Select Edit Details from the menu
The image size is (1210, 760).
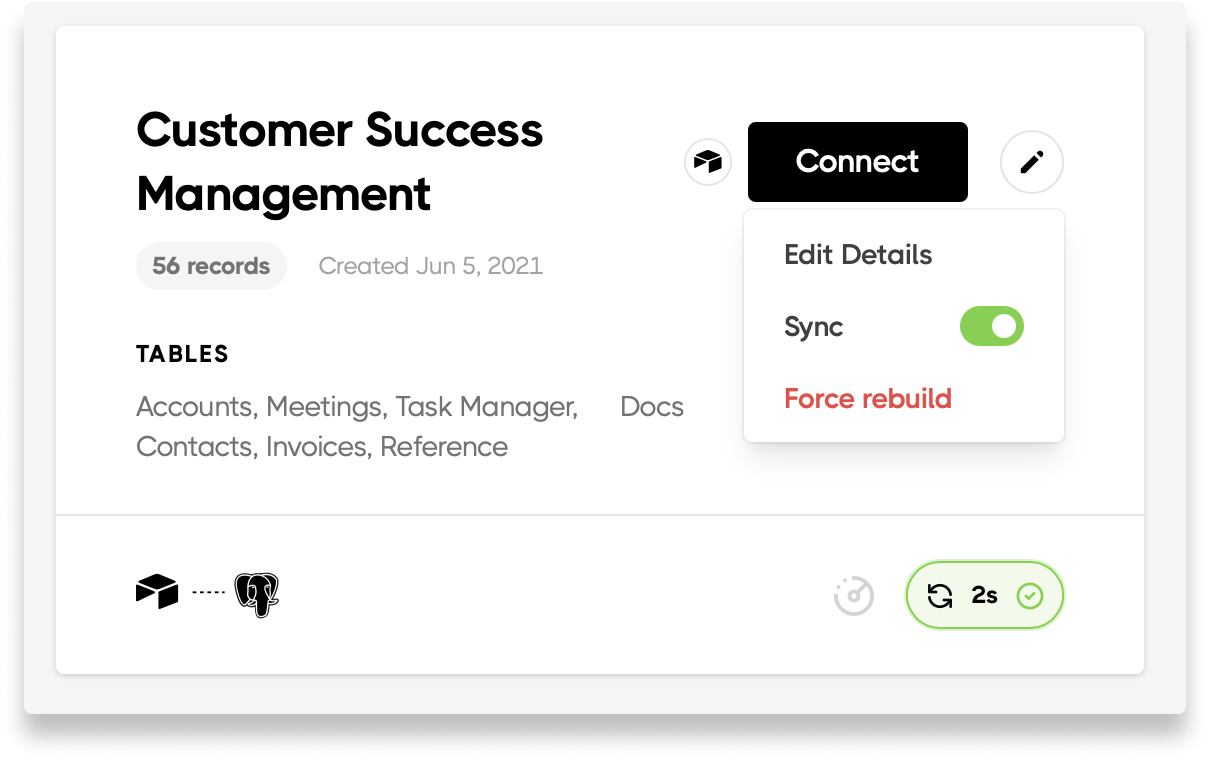(x=858, y=255)
